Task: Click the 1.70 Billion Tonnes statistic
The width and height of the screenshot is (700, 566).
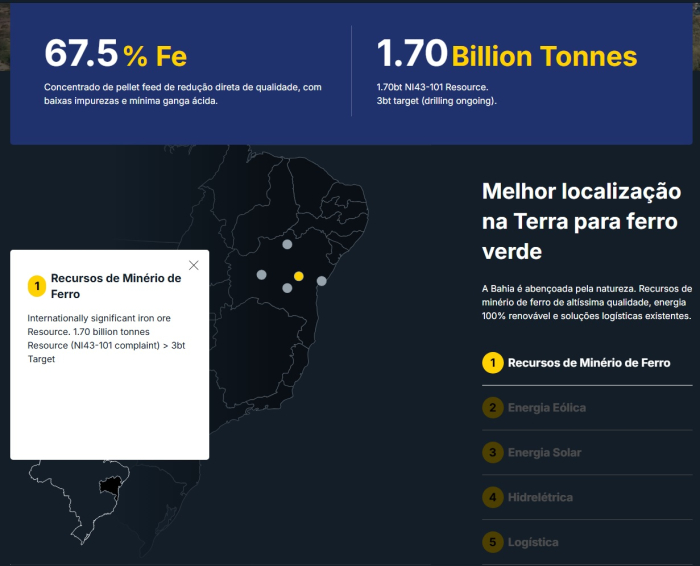Action: pyautogui.click(x=506, y=54)
